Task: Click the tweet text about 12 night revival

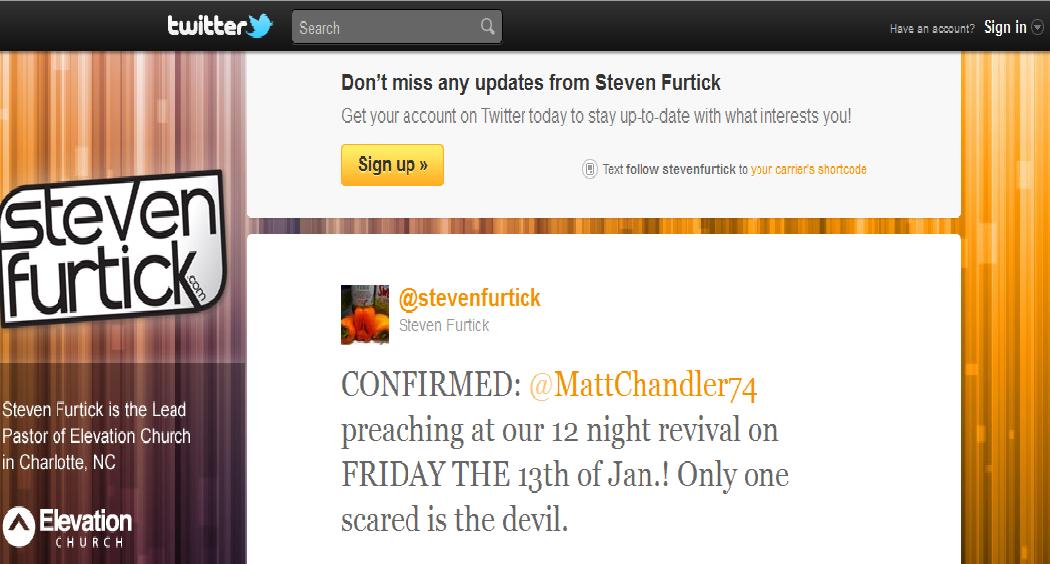Action: point(565,452)
